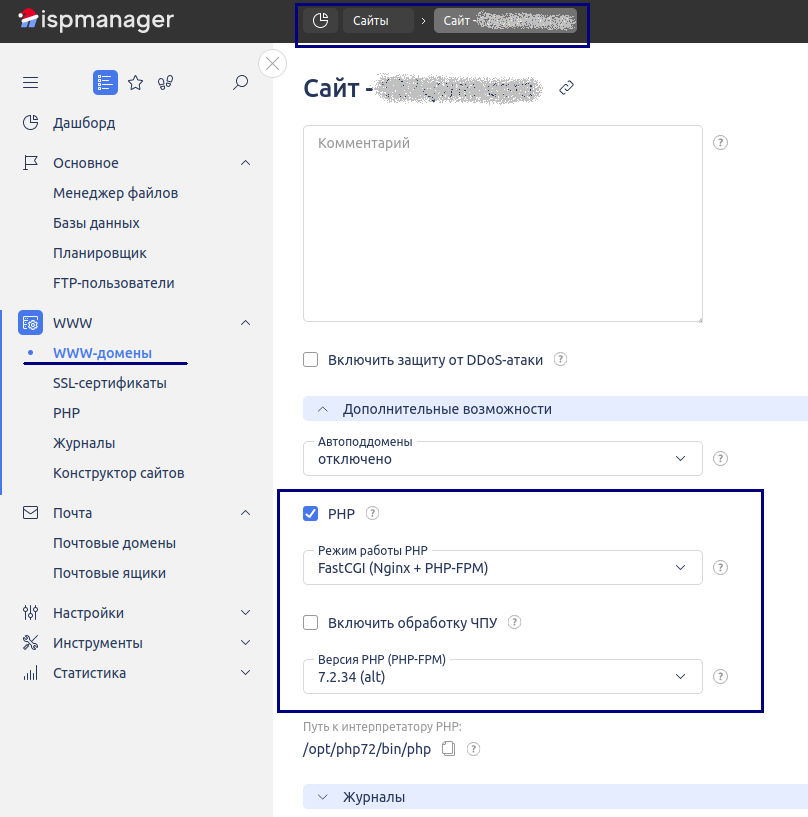Open the Автоподдомены dropdown
Viewport: 808px width, 817px height.
(x=502, y=459)
